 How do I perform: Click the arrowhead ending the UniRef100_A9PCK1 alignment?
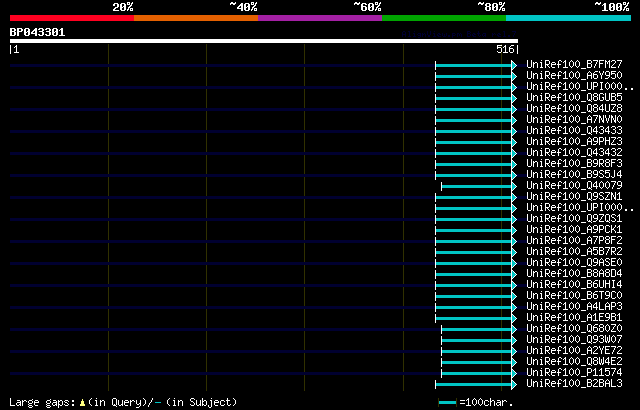point(514,230)
